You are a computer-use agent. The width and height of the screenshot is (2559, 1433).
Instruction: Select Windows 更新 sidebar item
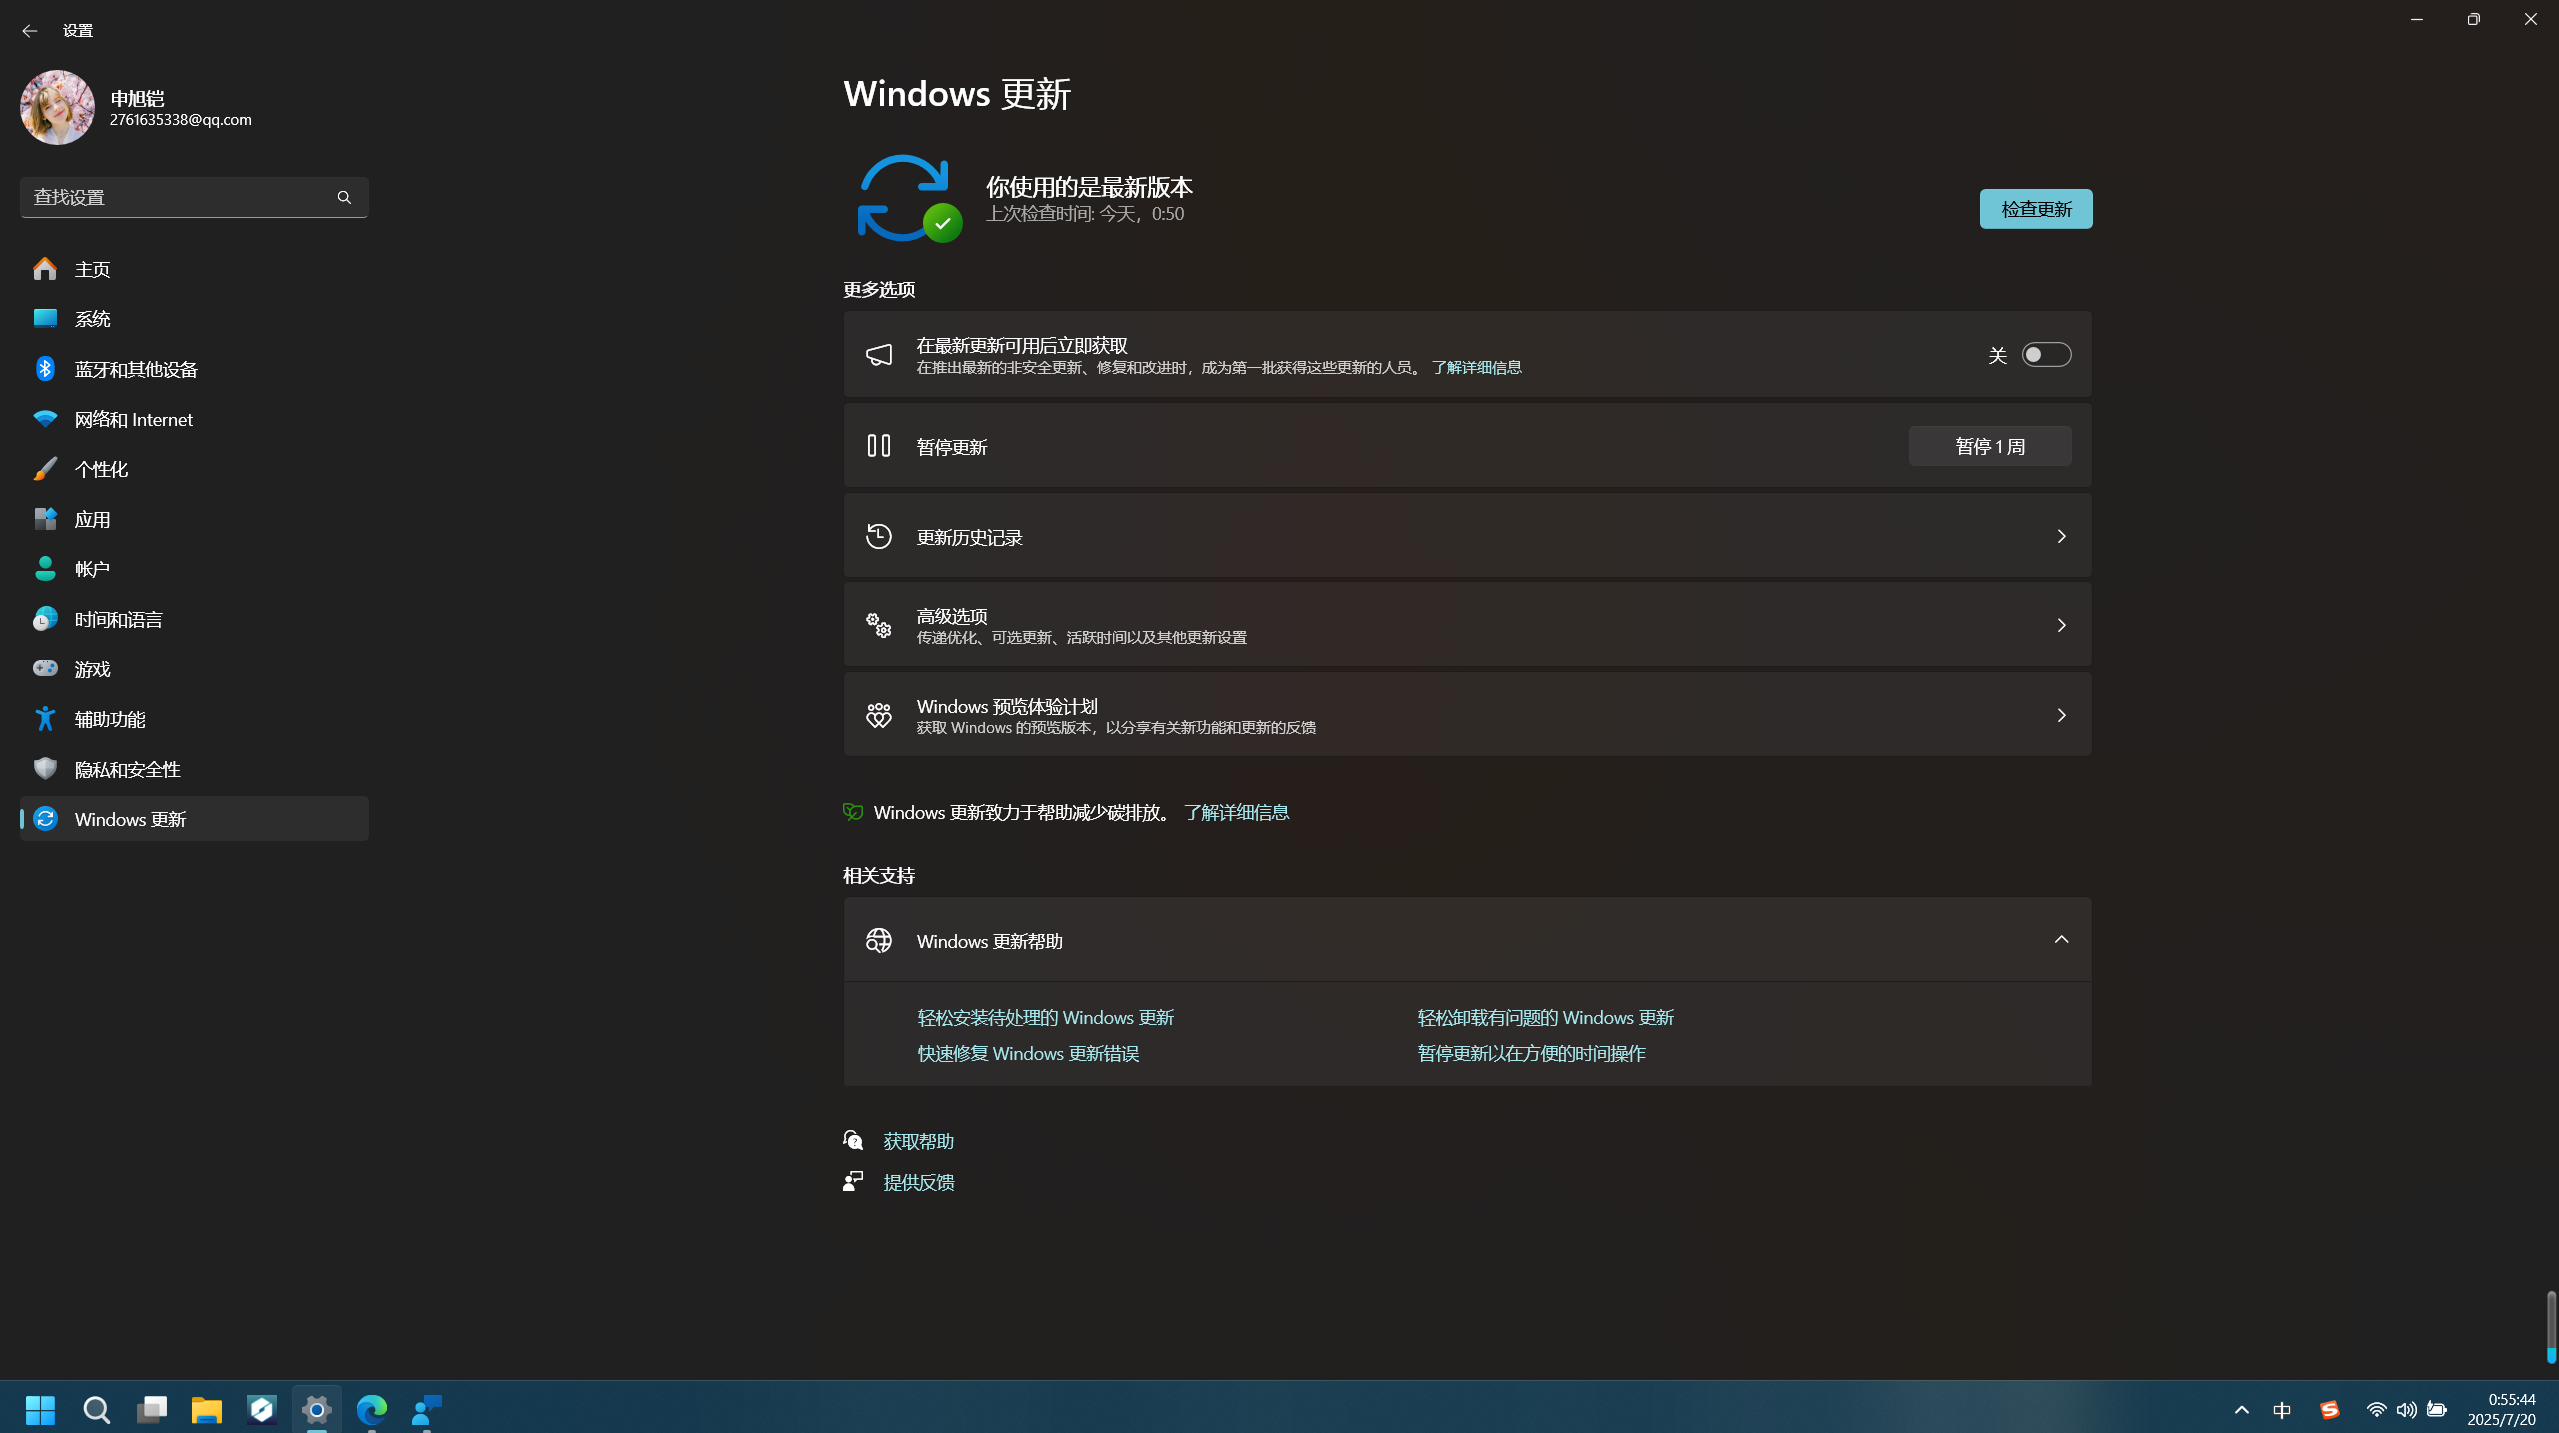[x=194, y=819]
